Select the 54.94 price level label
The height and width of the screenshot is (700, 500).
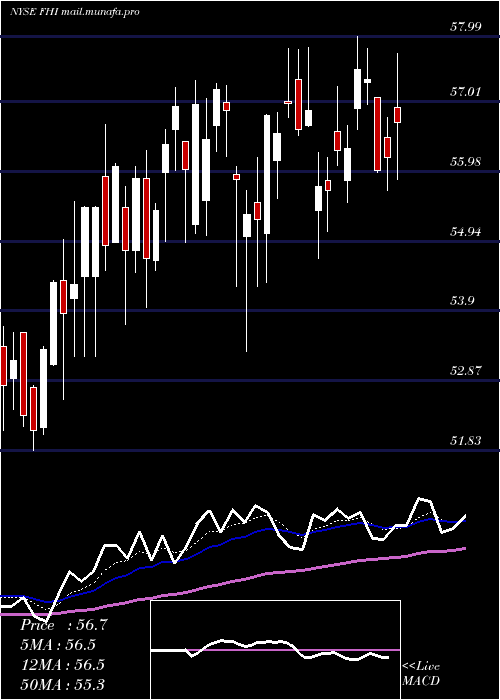pos(465,232)
